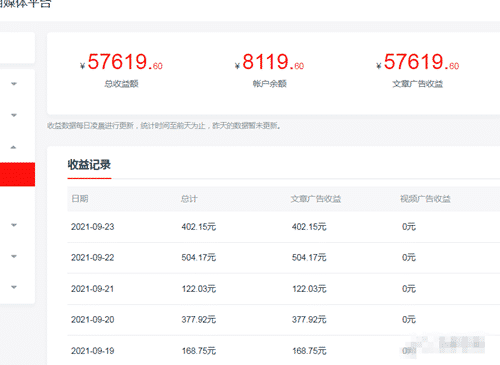The image size is (500, 365).
Task: Select the 2021-09-23 record row
Action: coord(283,227)
